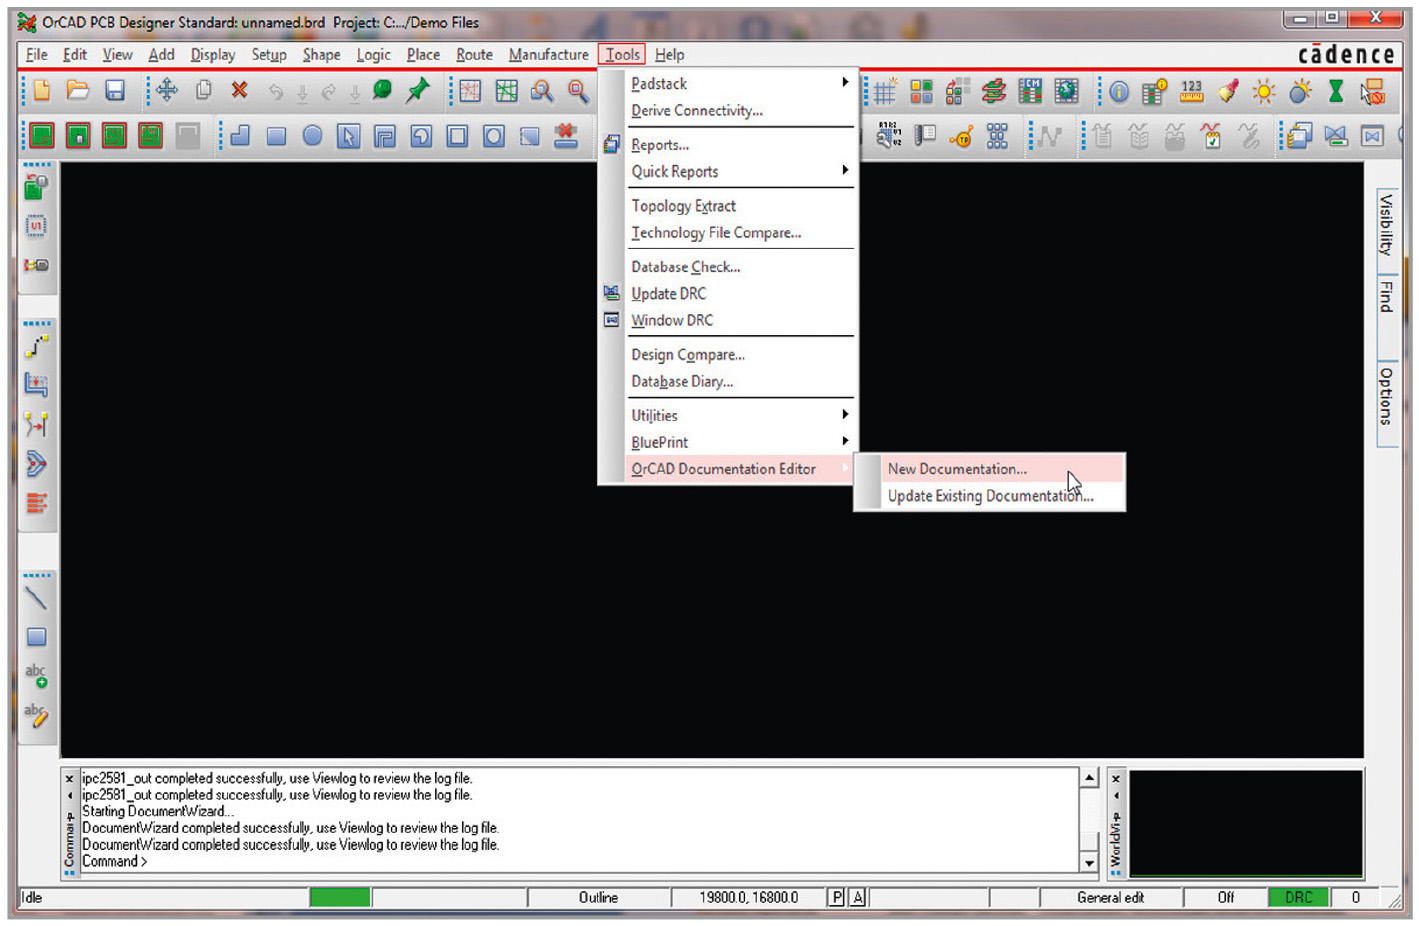Click the magnifier icon beside the green grid icon

(542, 92)
